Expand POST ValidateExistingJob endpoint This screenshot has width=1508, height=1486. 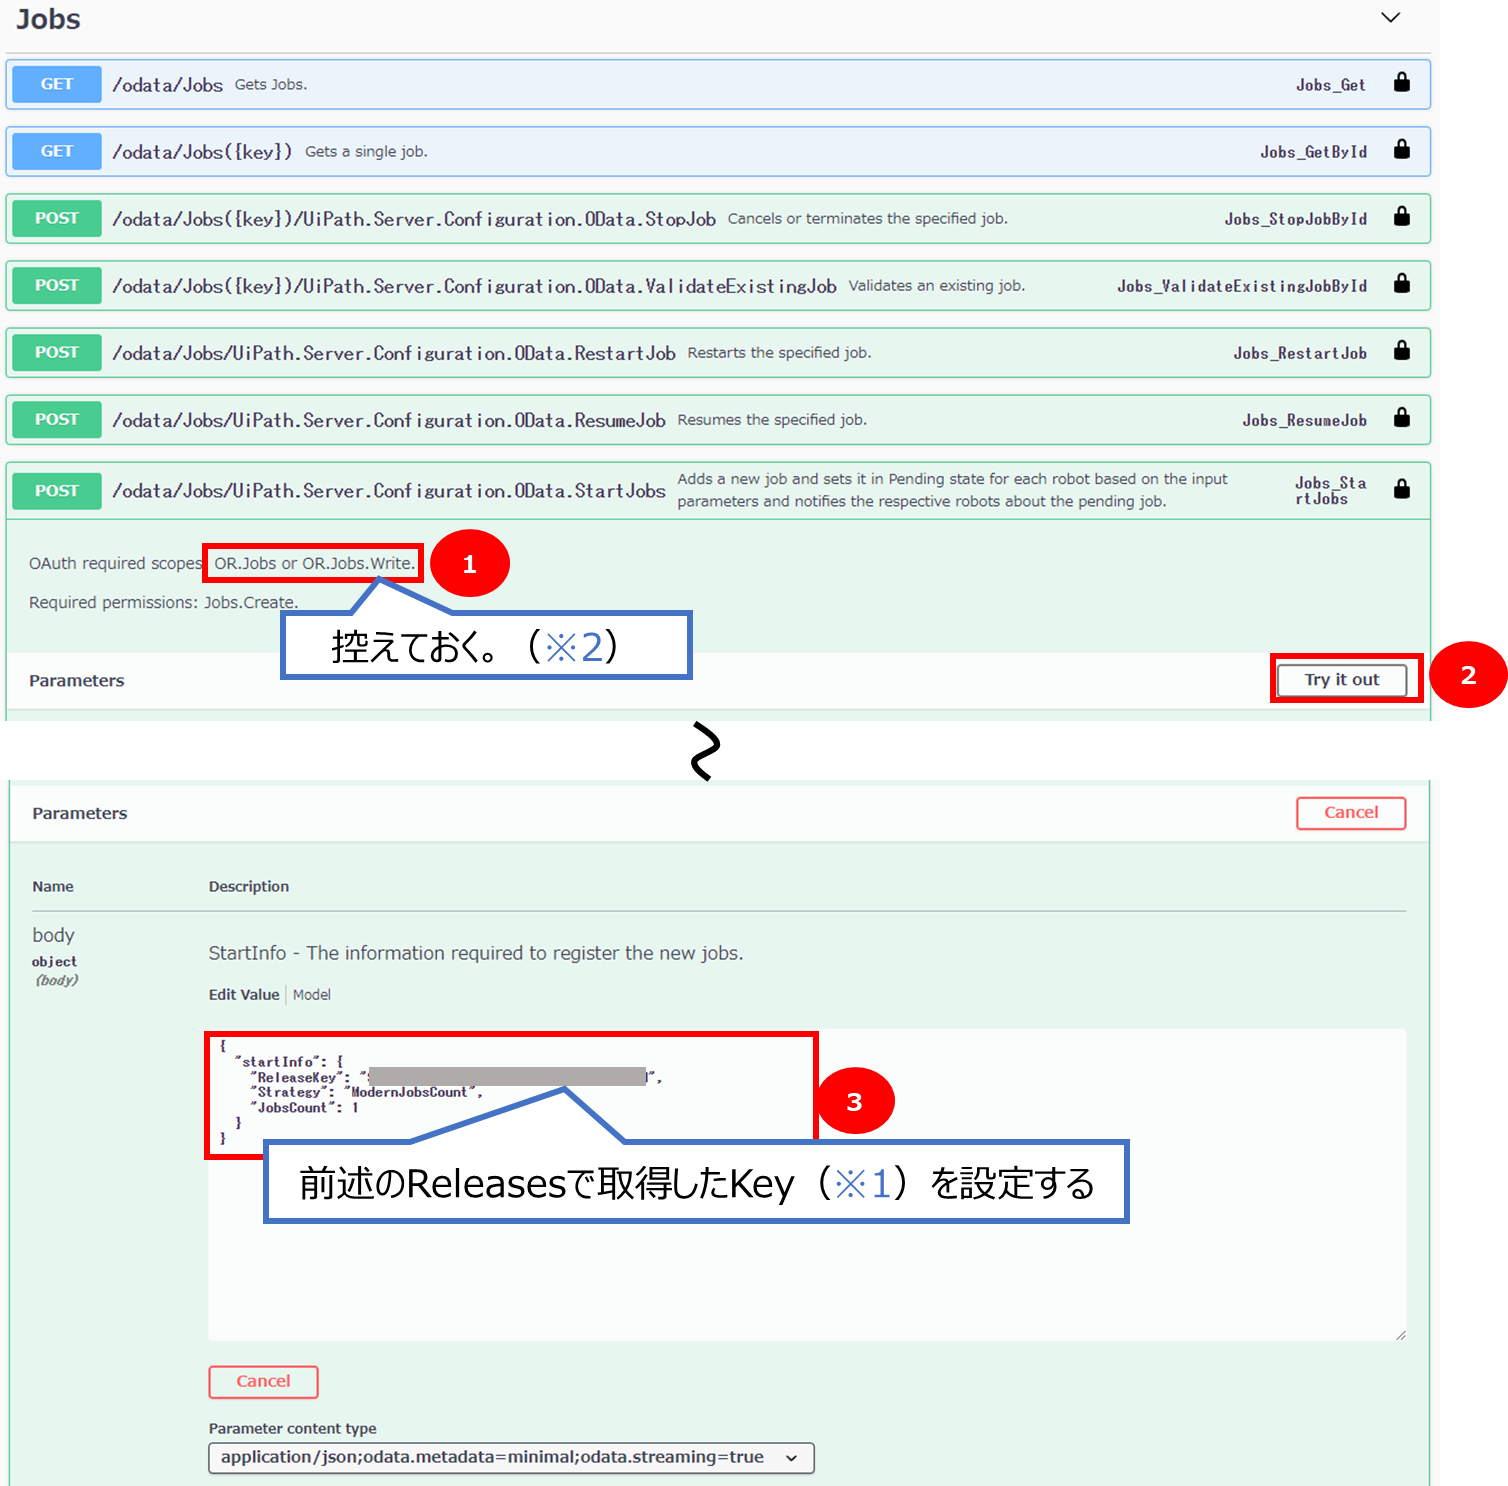718,286
